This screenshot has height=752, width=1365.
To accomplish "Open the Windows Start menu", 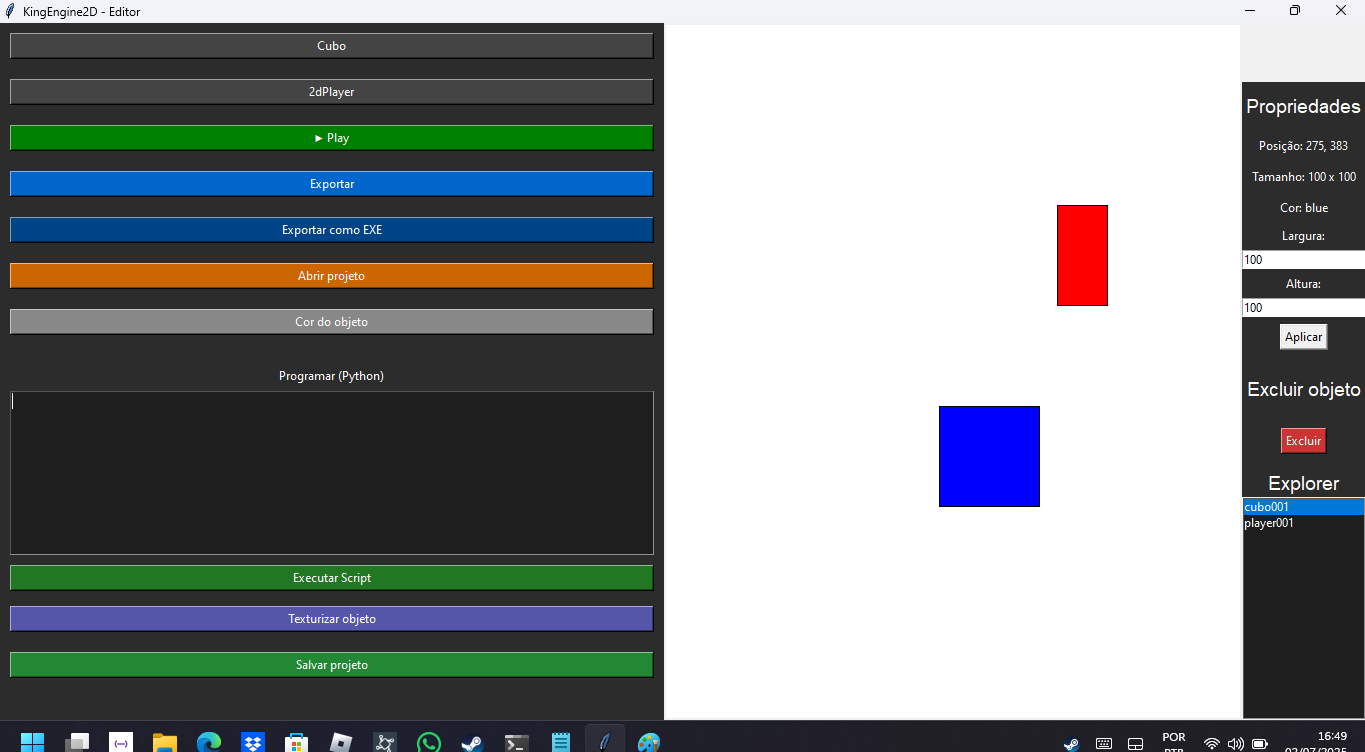I will click(32, 742).
